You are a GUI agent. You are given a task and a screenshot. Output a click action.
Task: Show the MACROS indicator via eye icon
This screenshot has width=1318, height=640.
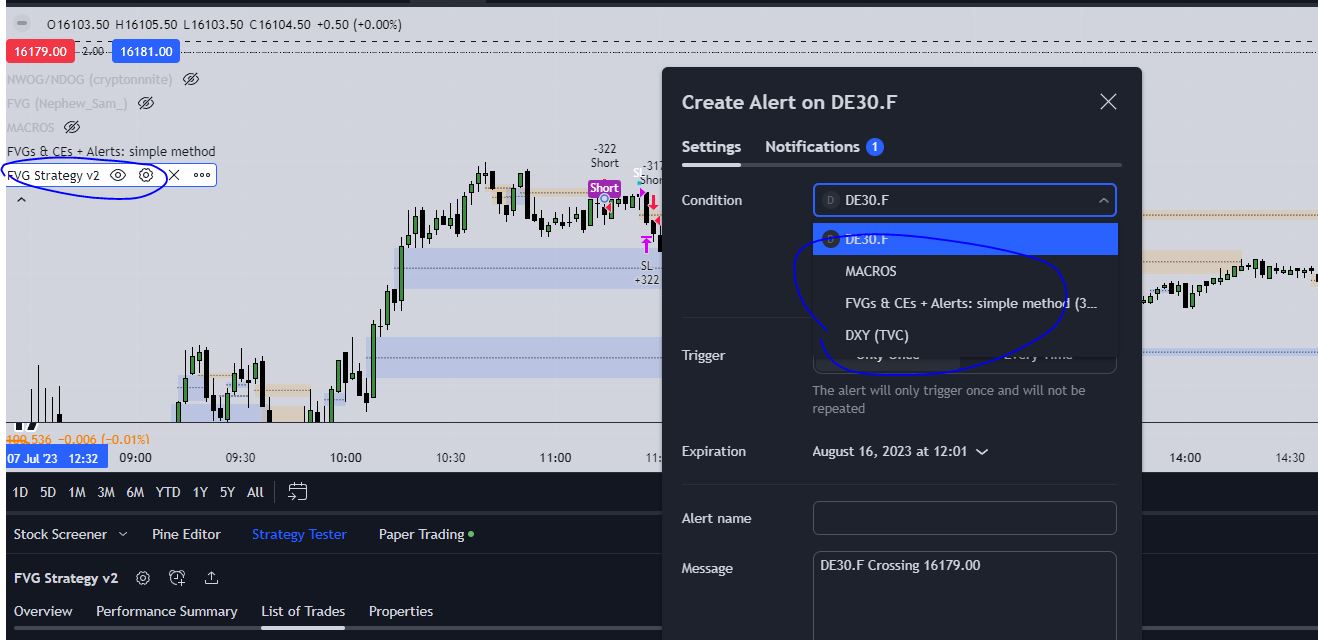tap(71, 127)
